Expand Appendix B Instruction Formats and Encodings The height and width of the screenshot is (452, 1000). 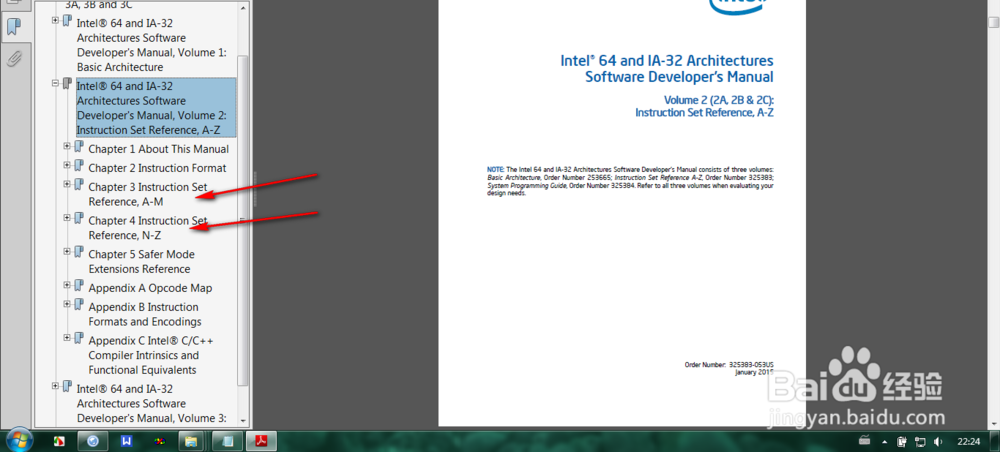coord(67,304)
